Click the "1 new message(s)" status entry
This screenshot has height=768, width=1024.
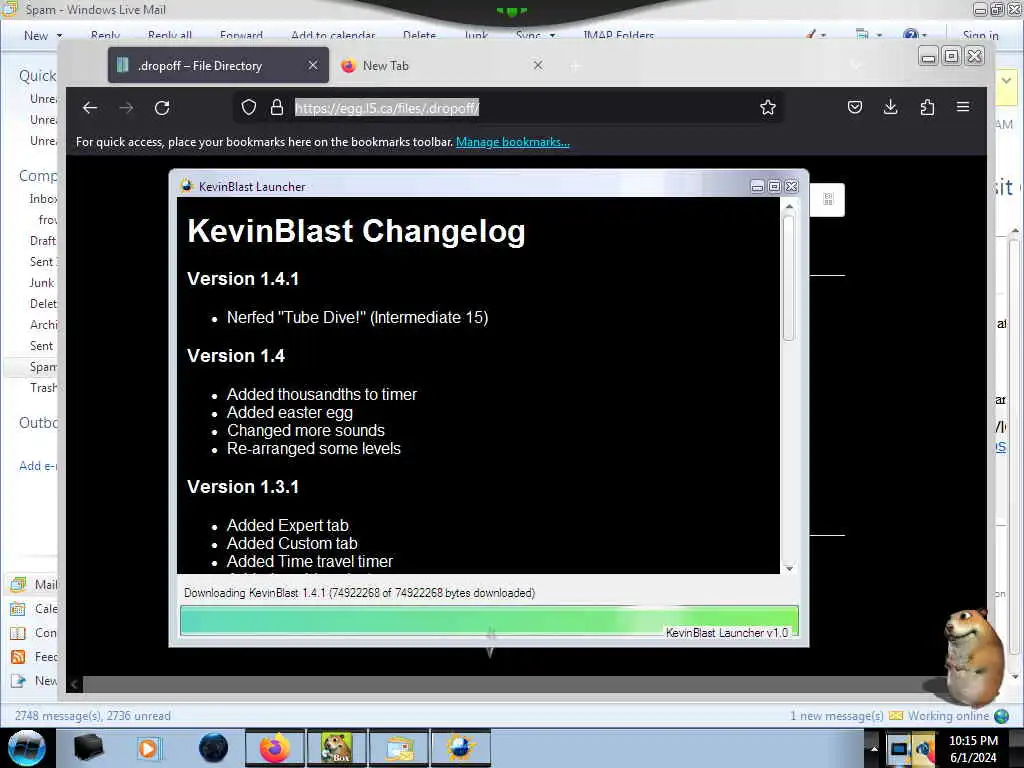(837, 716)
